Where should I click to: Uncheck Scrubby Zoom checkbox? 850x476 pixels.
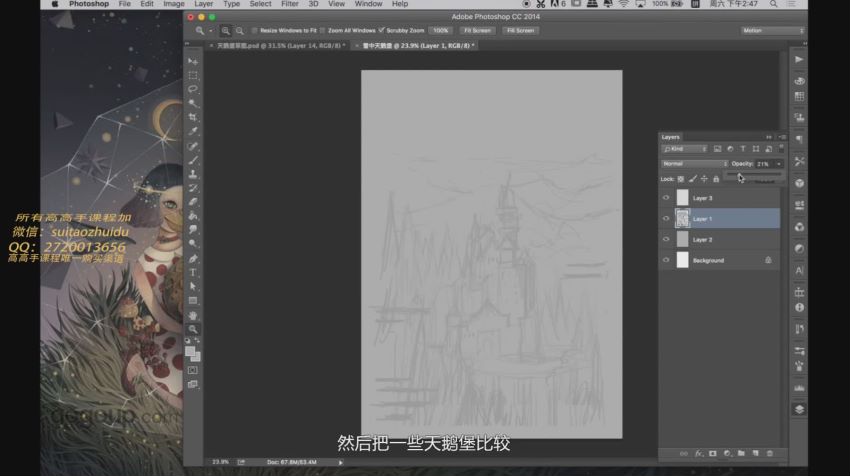[x=381, y=30]
